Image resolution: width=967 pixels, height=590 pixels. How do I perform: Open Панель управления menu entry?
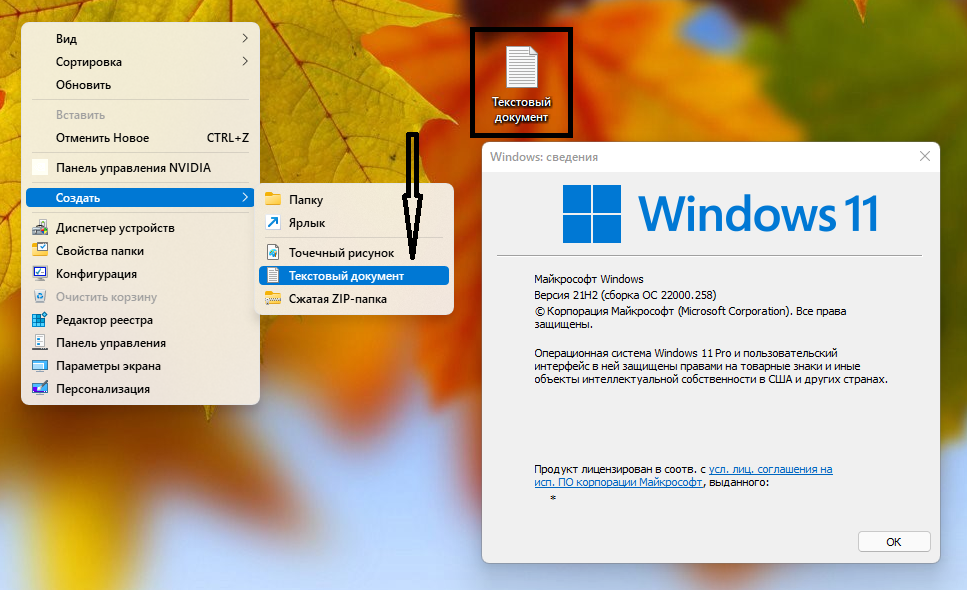[141, 342]
